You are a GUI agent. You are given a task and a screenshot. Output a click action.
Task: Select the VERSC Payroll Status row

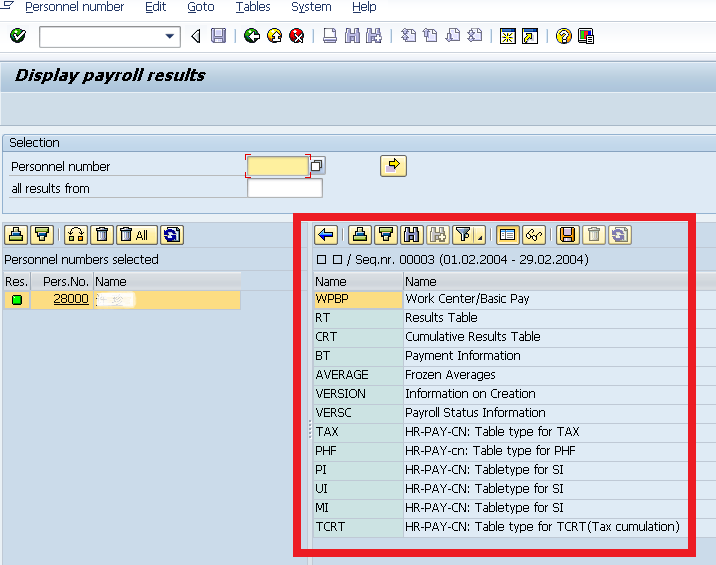coord(501,413)
